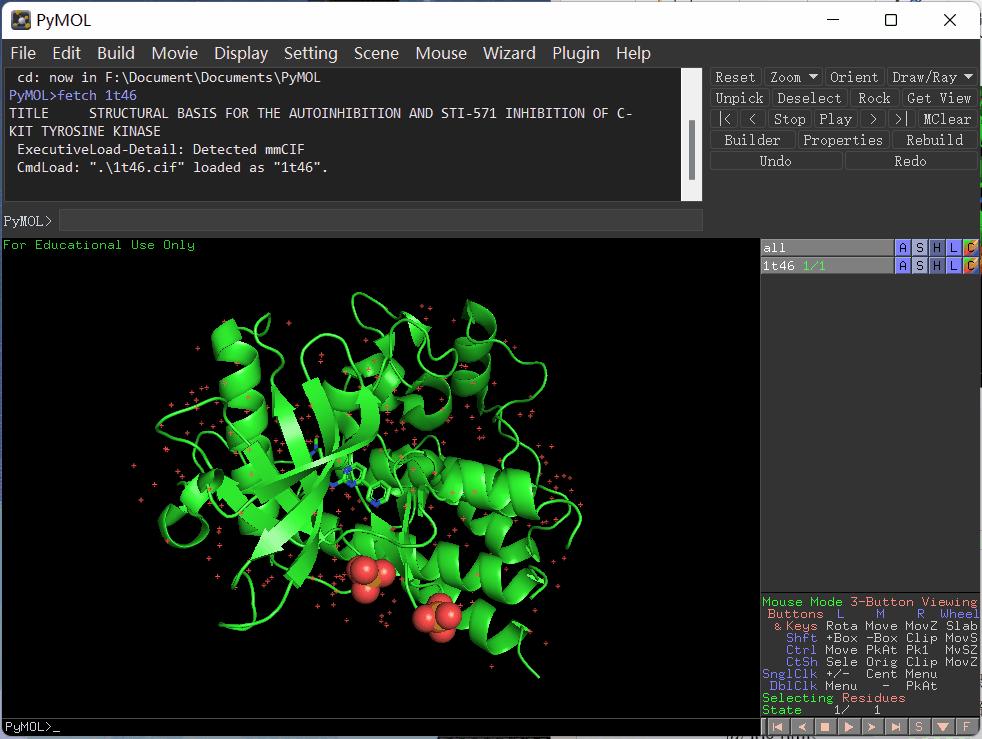Open the Wizard menu
The height and width of the screenshot is (739, 982).
tap(509, 53)
